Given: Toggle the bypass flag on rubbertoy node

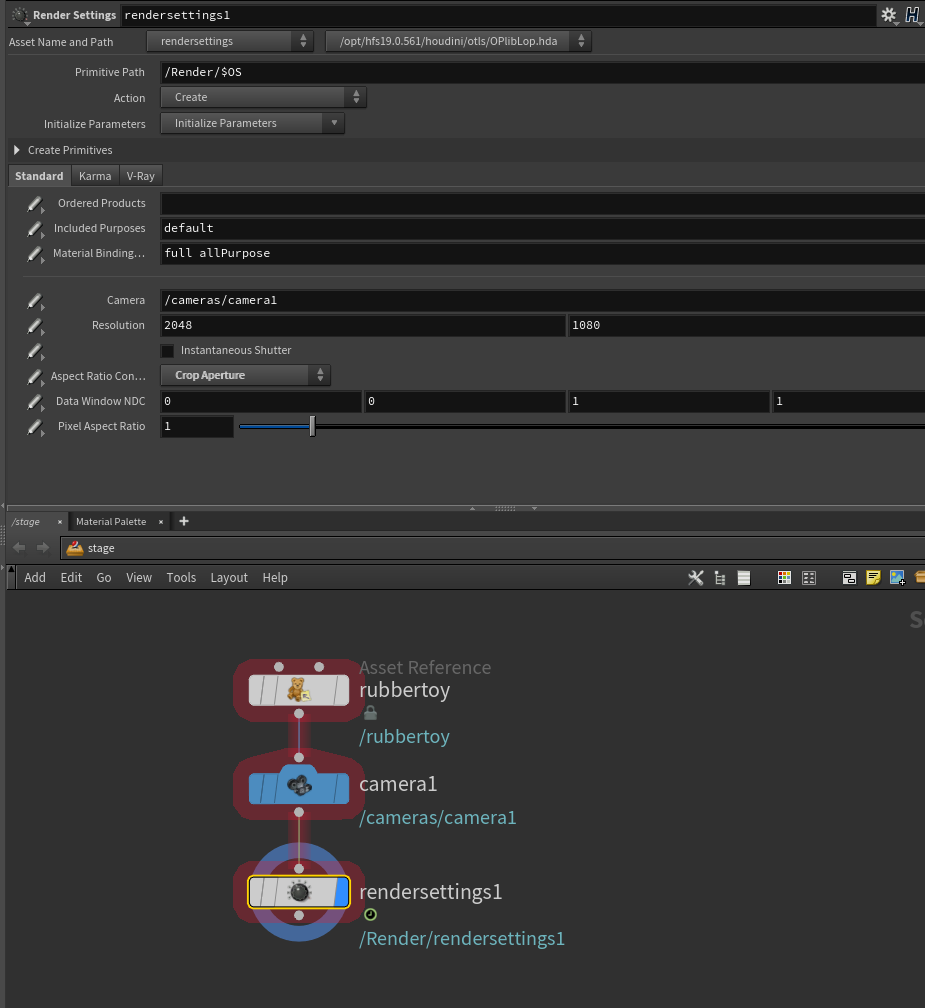Looking at the screenshot, I should coord(256,690).
